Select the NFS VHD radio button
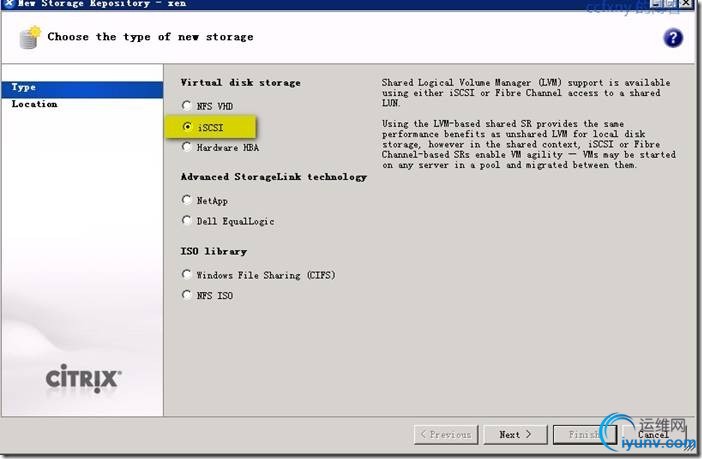Screen dimensions: 702x459 (187, 106)
